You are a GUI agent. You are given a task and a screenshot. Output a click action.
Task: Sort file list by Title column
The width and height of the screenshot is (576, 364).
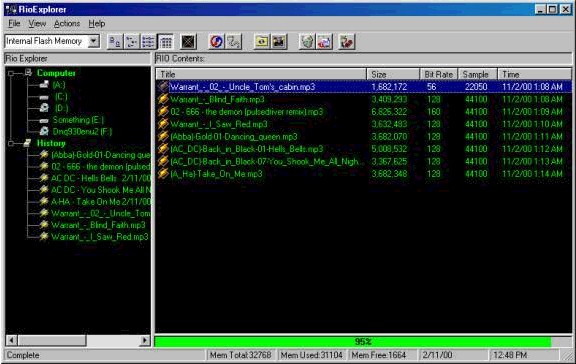[261, 74]
